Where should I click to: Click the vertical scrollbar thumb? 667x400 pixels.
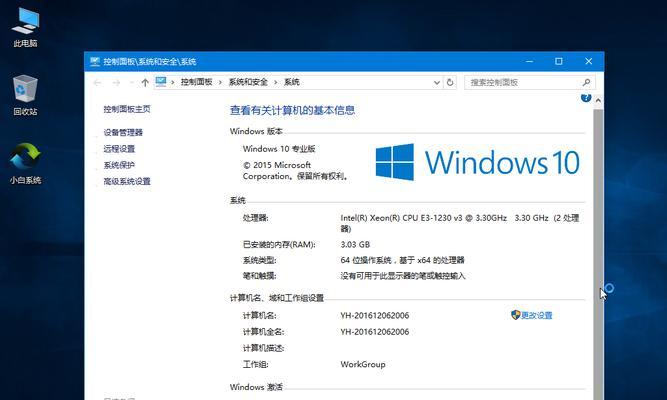[598, 255]
